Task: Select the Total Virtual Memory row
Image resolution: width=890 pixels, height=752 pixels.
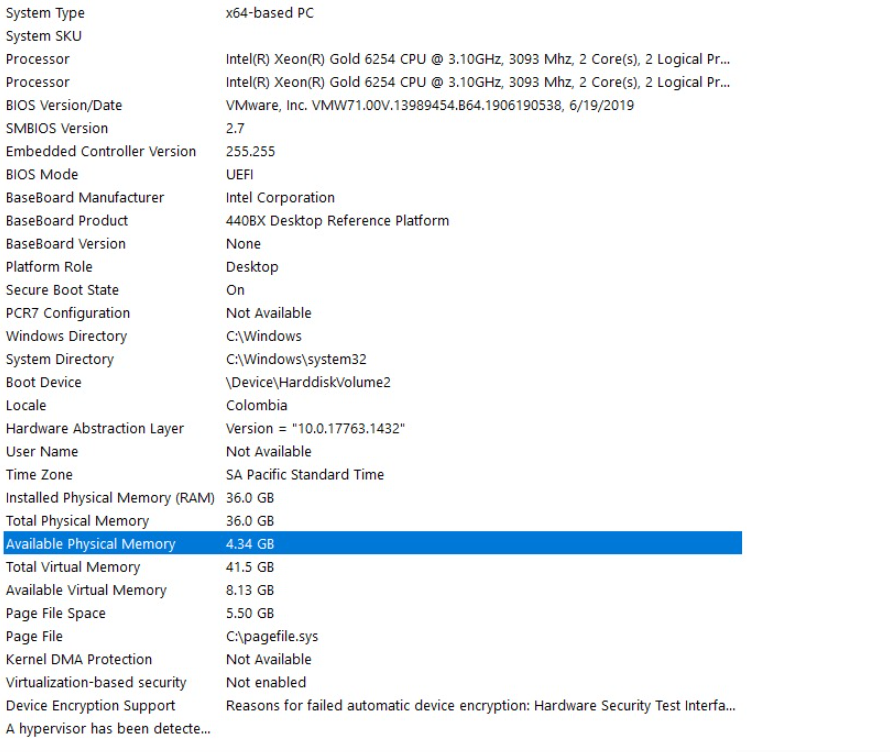Action: [73, 568]
